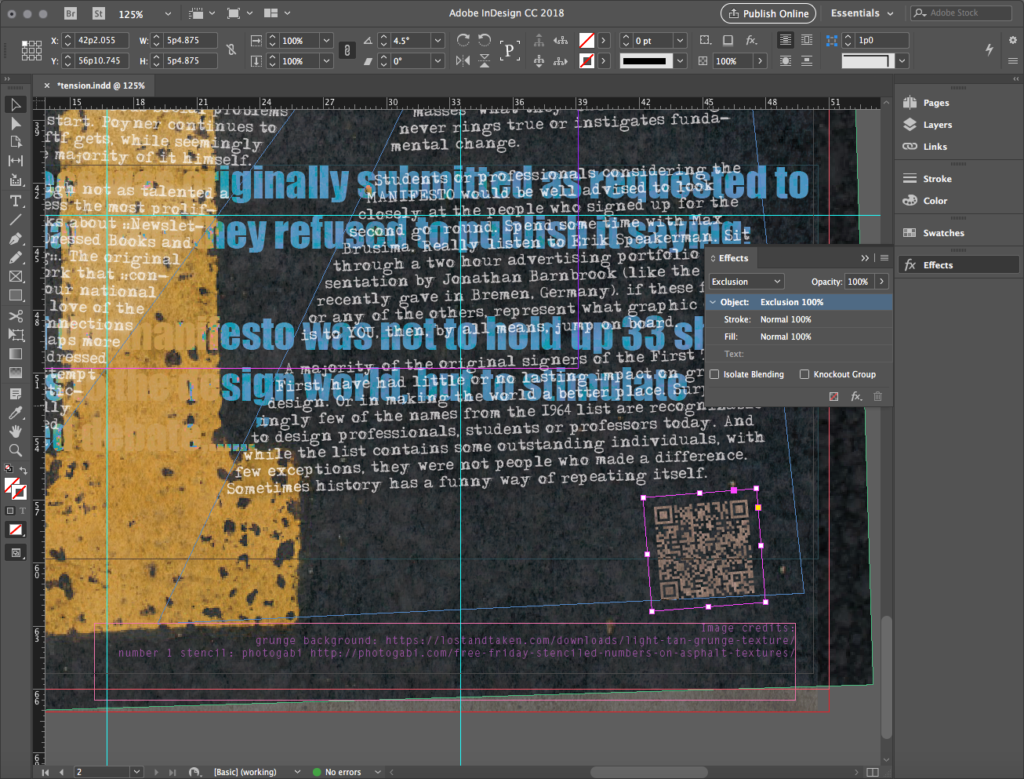Select the Type tool

click(x=16, y=201)
